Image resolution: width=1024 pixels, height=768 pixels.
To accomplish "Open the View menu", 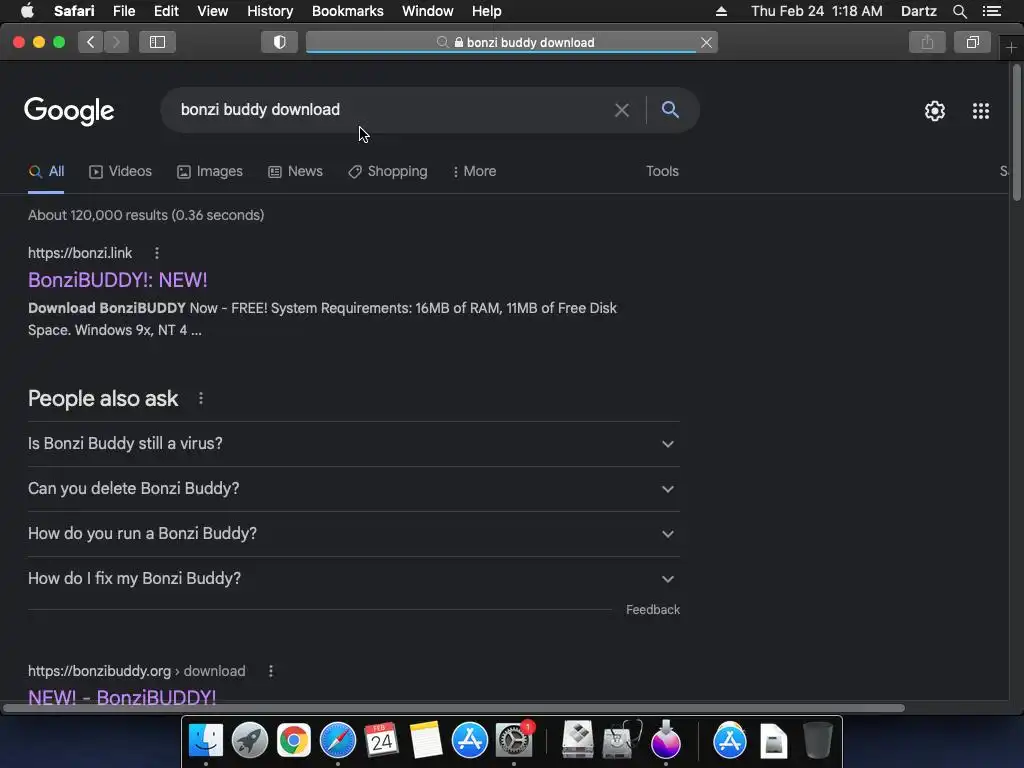I will point(213,11).
